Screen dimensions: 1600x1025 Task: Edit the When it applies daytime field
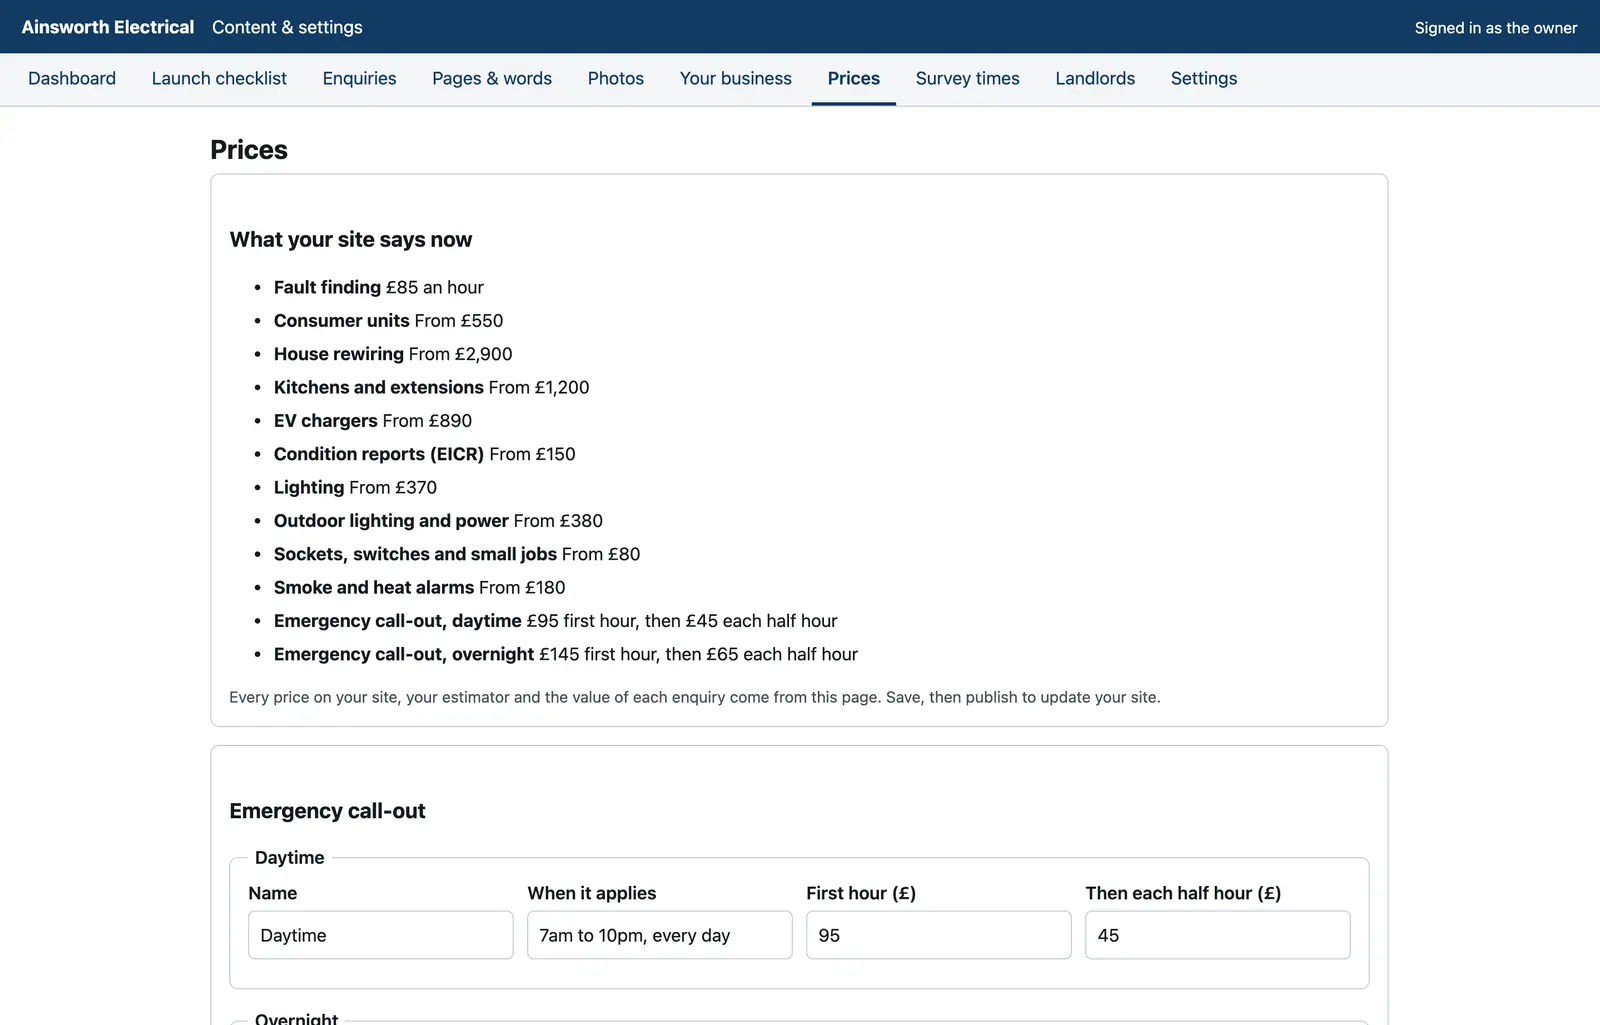coord(660,935)
